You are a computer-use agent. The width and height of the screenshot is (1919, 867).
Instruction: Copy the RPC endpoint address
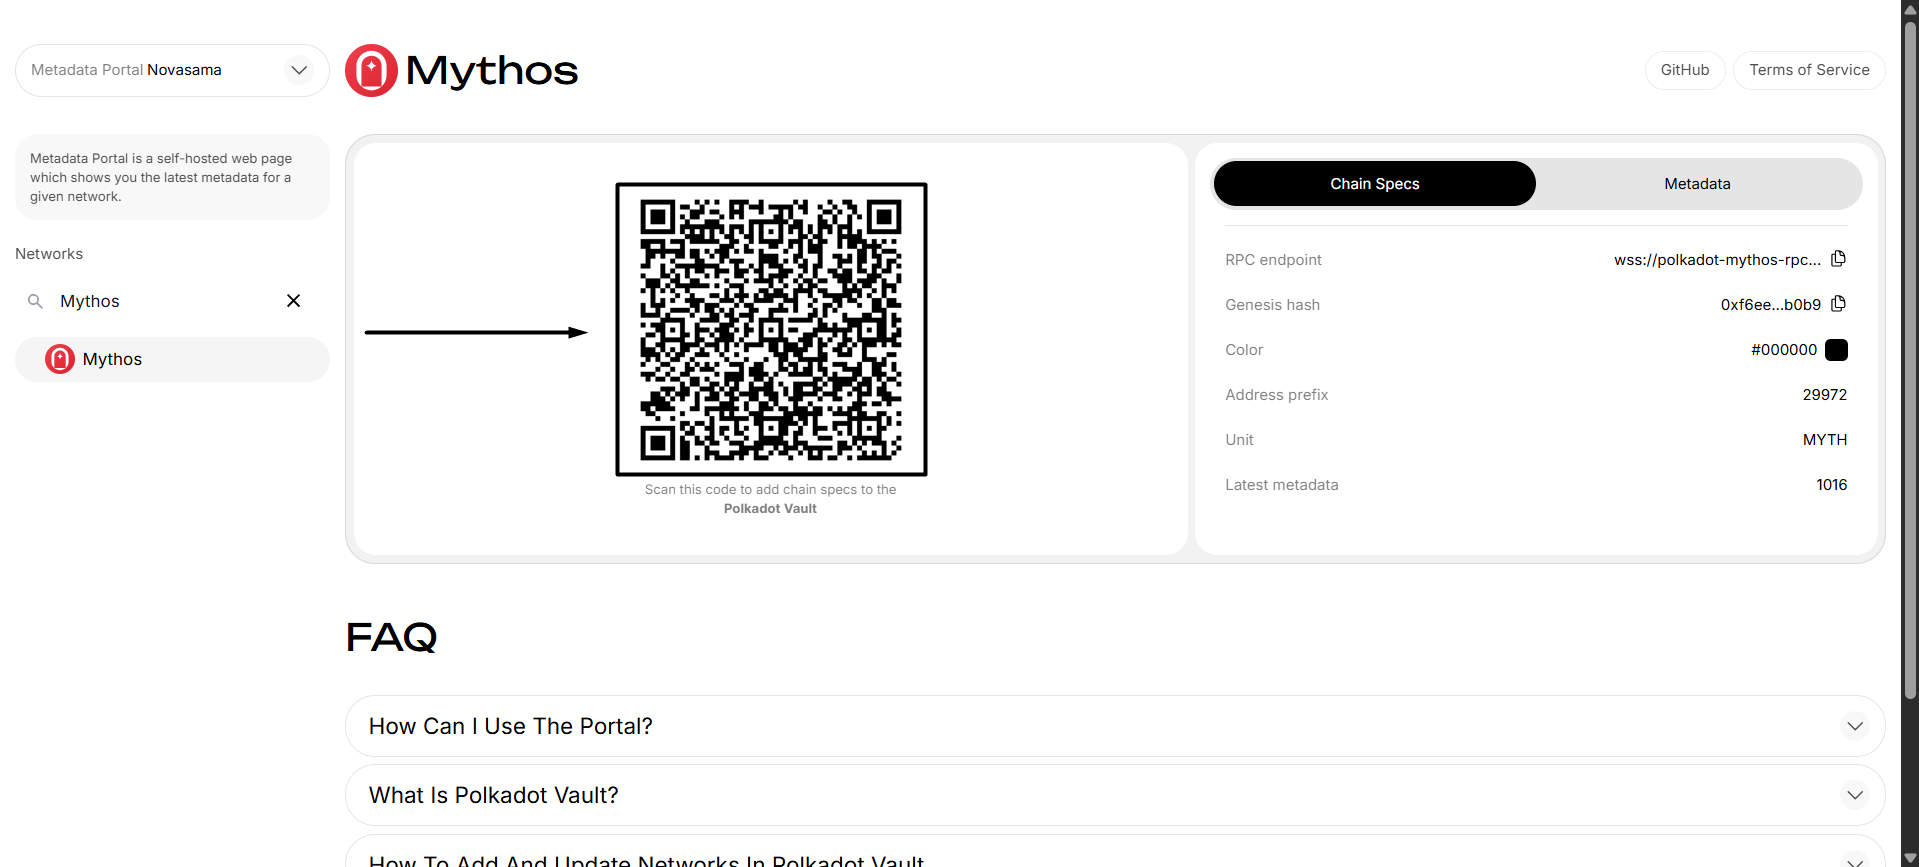(1838, 259)
